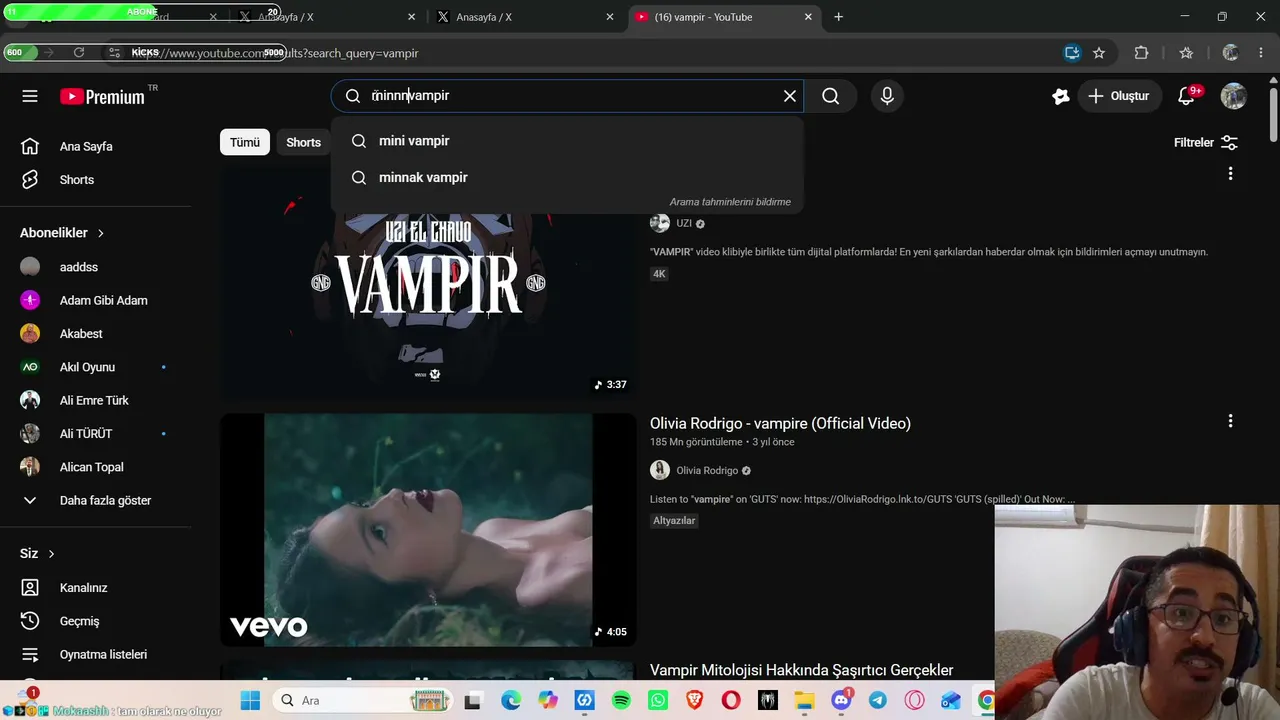Screen dimensions: 1280x720
Task: Open Ali Emre Türk subscription
Action: click(x=95, y=400)
